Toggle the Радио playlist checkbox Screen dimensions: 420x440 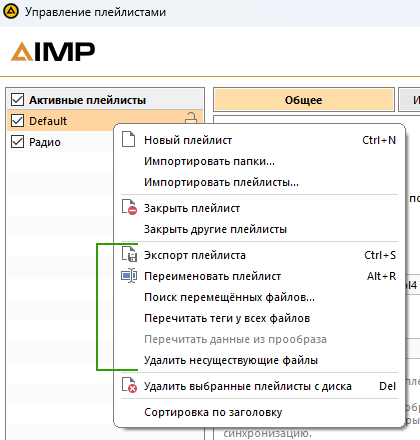(17, 142)
